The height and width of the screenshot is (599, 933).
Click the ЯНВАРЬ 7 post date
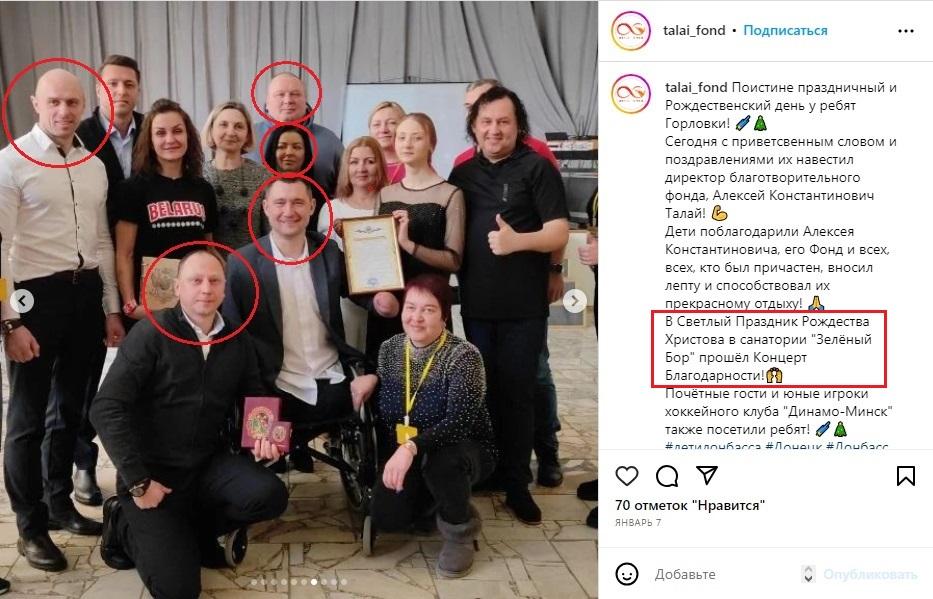click(638, 522)
